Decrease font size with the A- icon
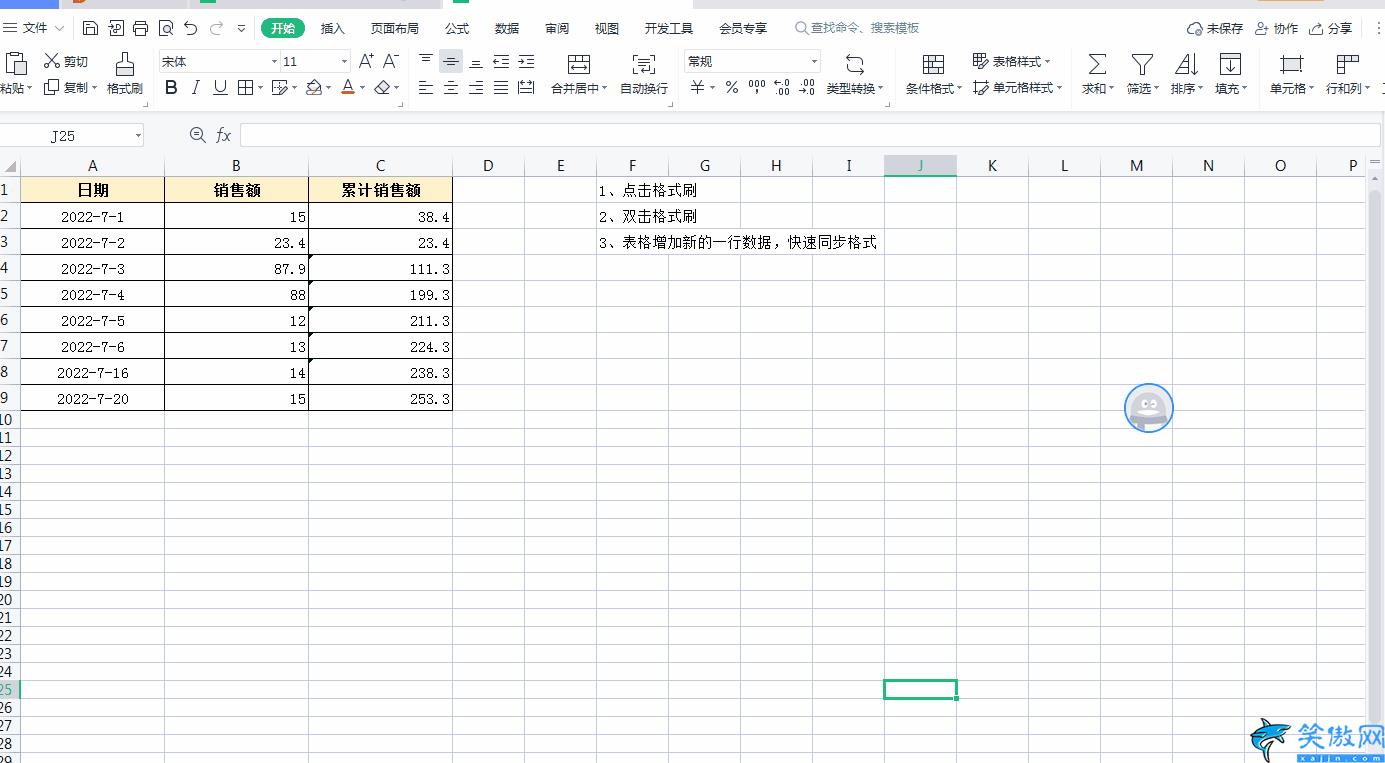 [x=391, y=62]
